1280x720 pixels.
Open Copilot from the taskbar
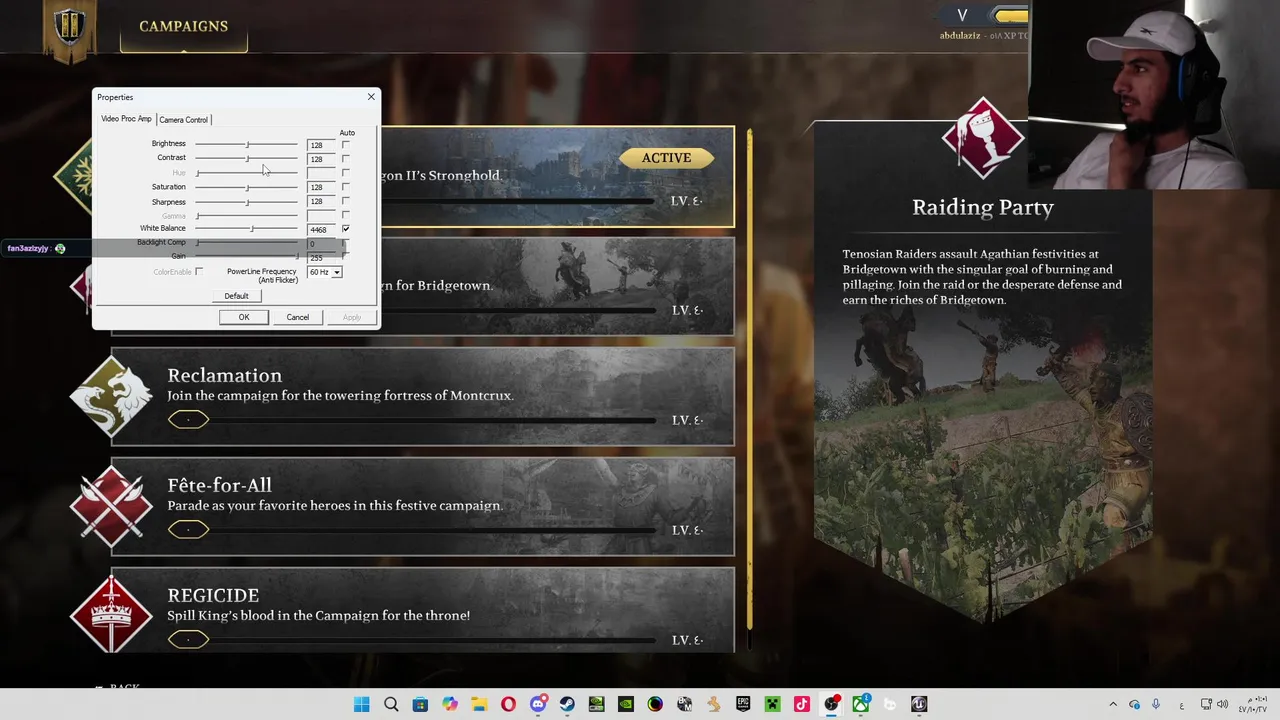coord(450,704)
